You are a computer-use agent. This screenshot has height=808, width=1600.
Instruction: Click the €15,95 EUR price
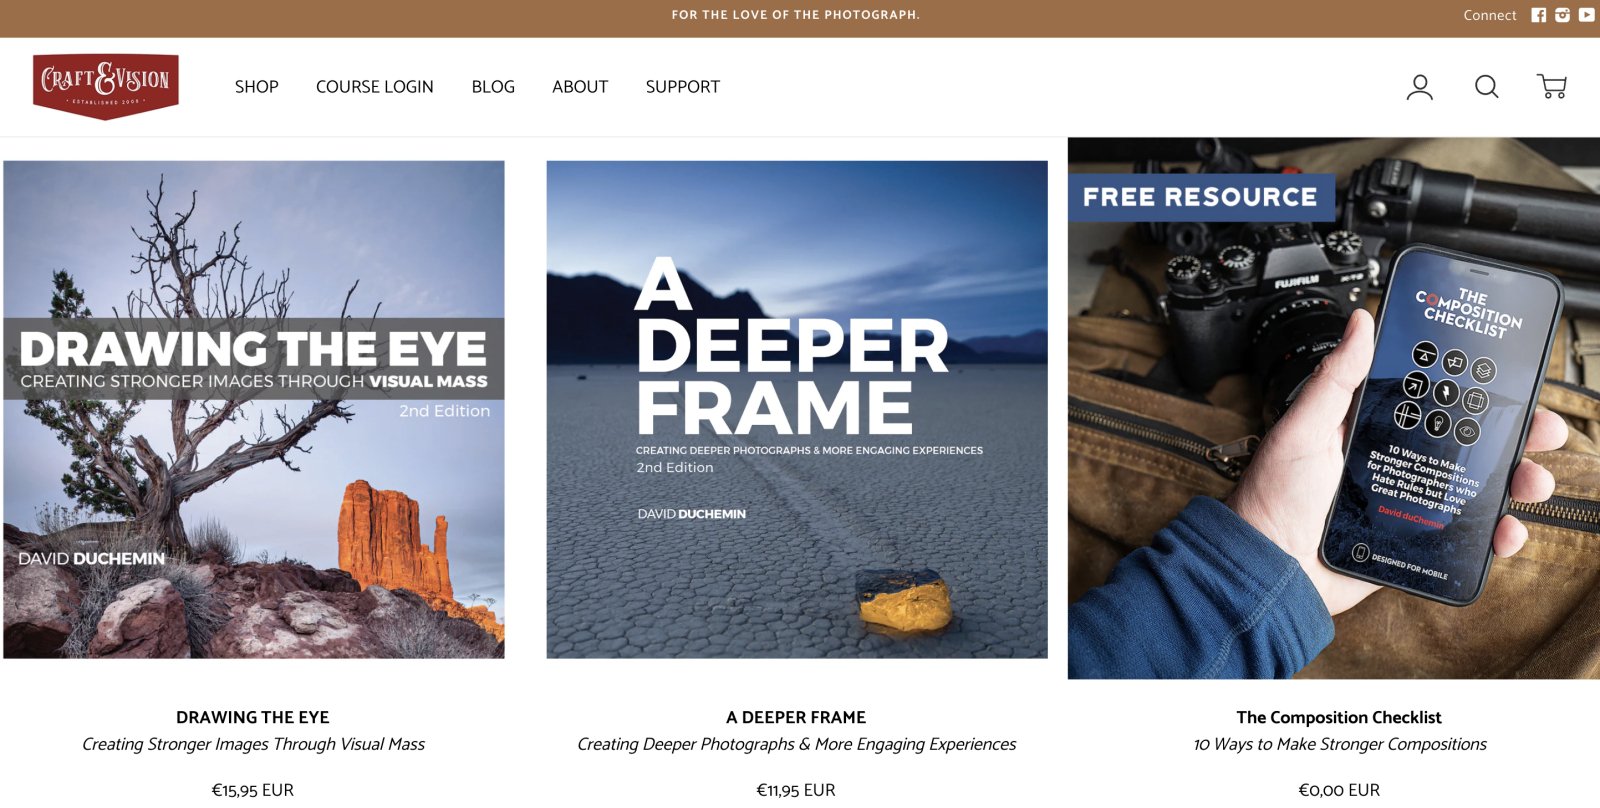click(x=253, y=790)
